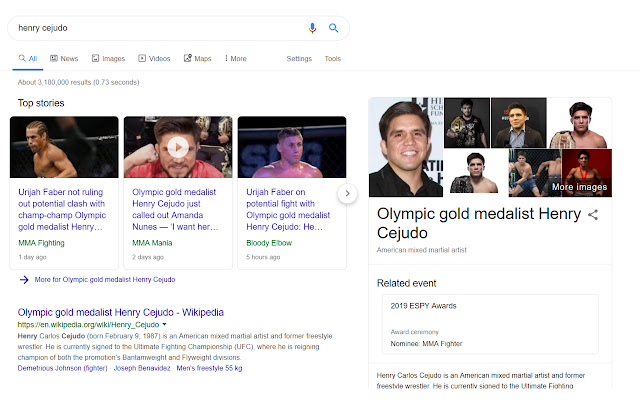Image resolution: width=640 pixels, height=400 pixels.
Task: Open the search Settings menu
Action: (x=299, y=59)
